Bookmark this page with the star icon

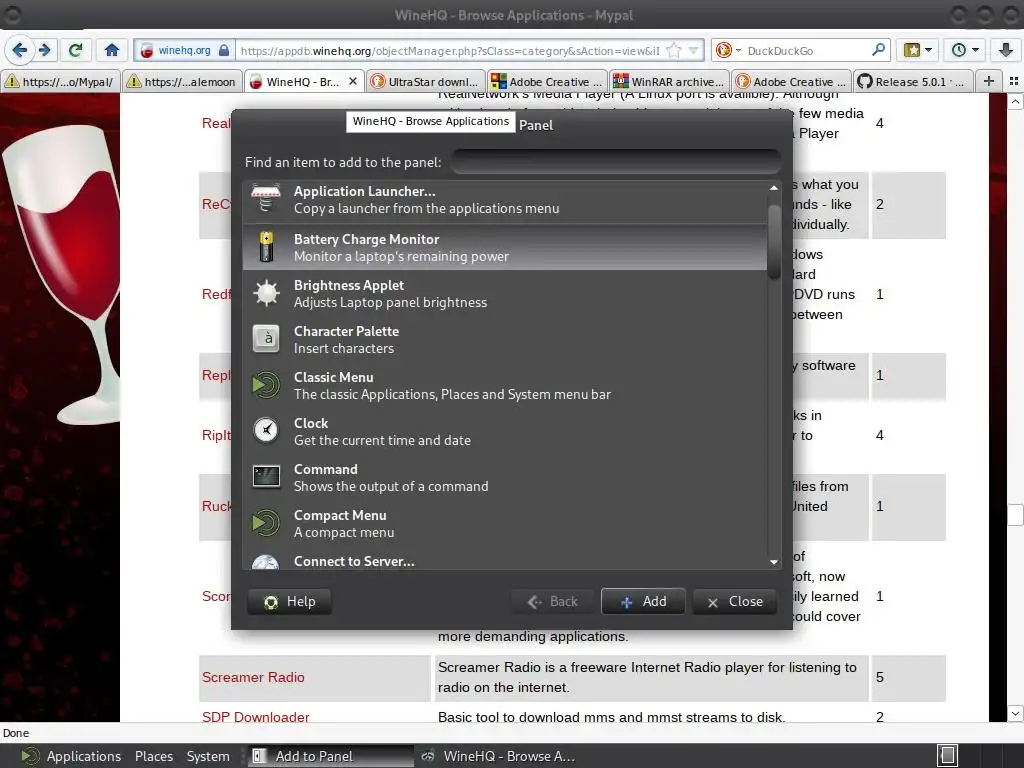(x=674, y=50)
